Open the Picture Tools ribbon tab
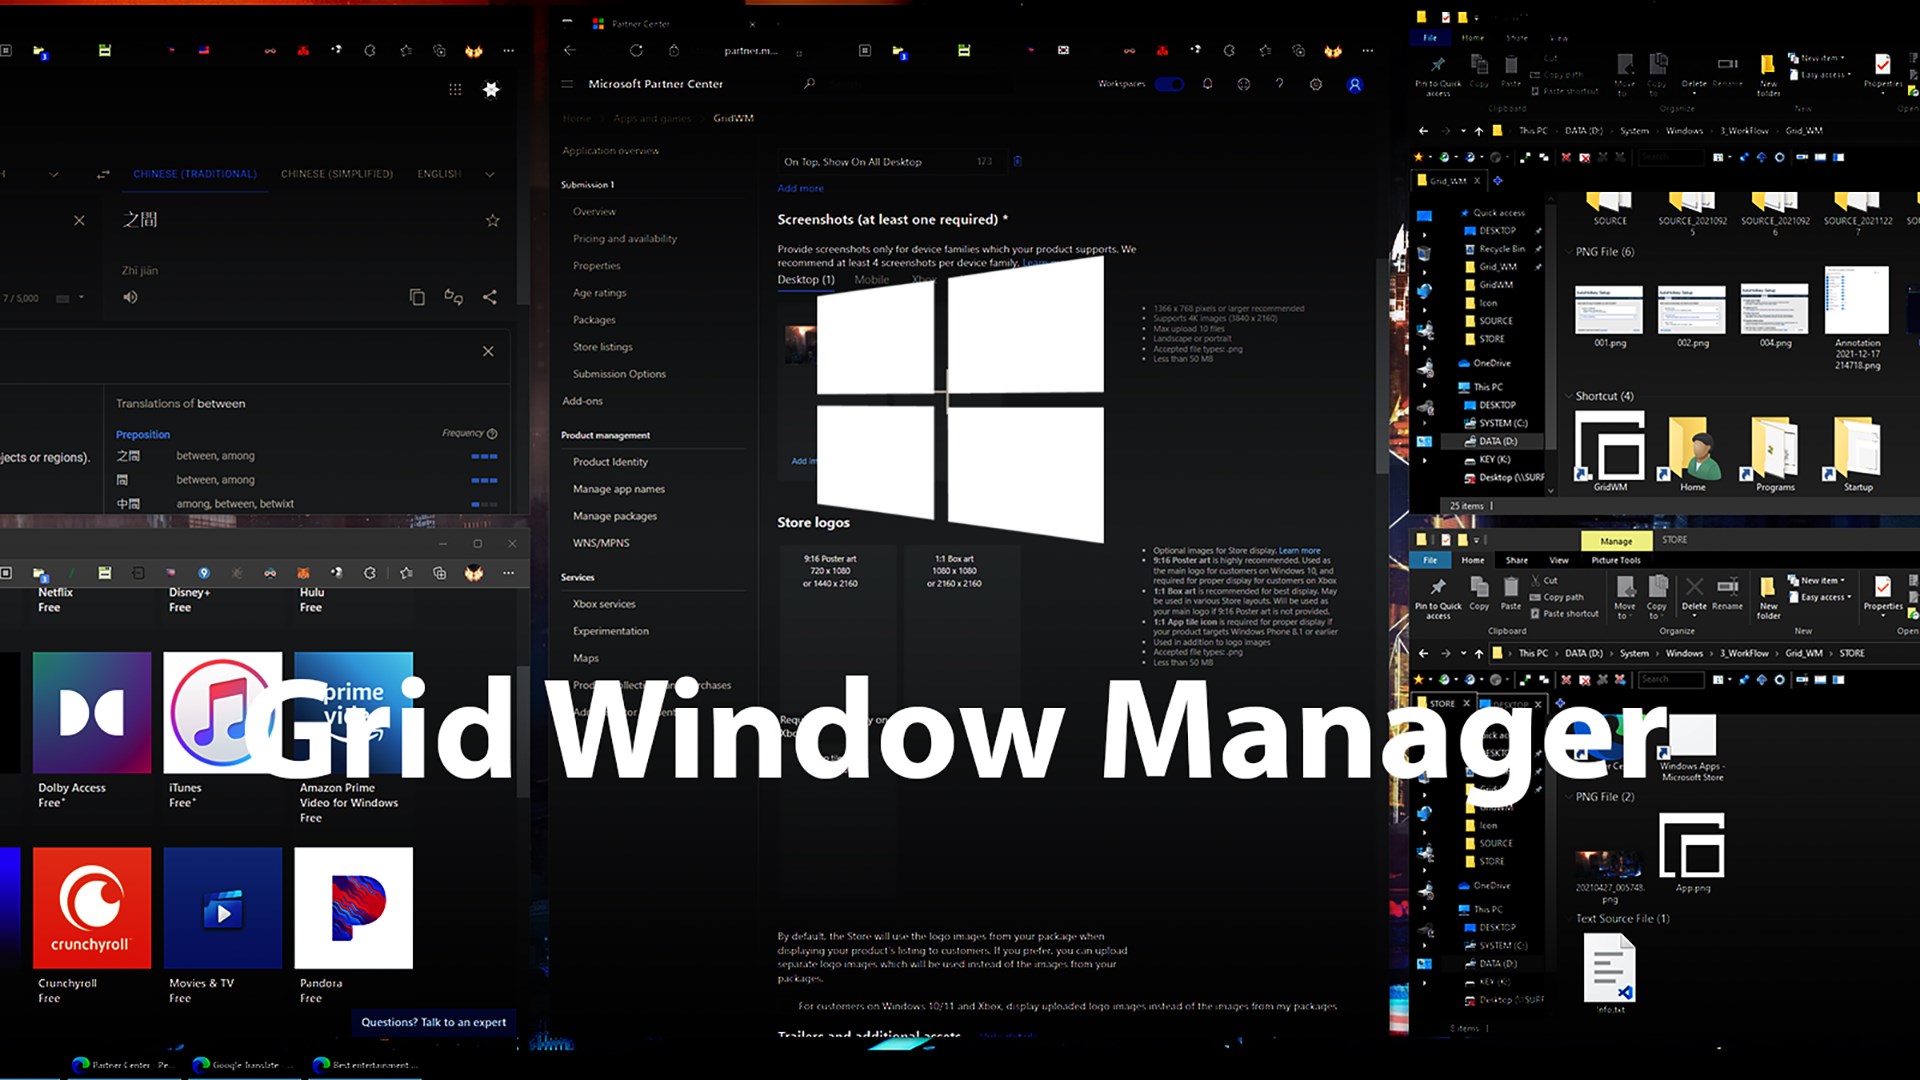This screenshot has width=1920, height=1080. pyautogui.click(x=1615, y=560)
